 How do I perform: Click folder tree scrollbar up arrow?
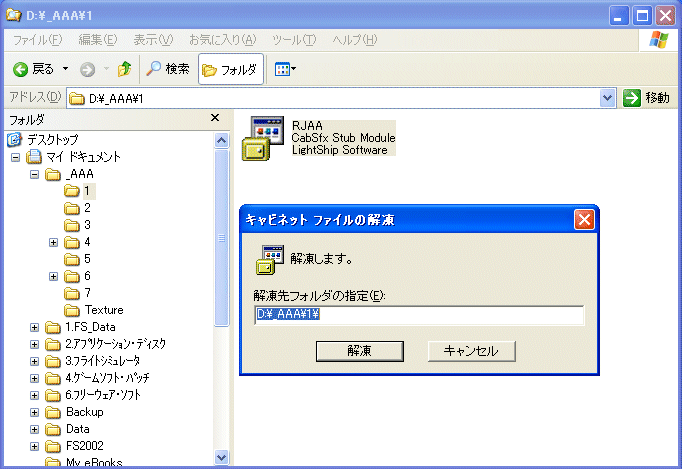coord(221,140)
